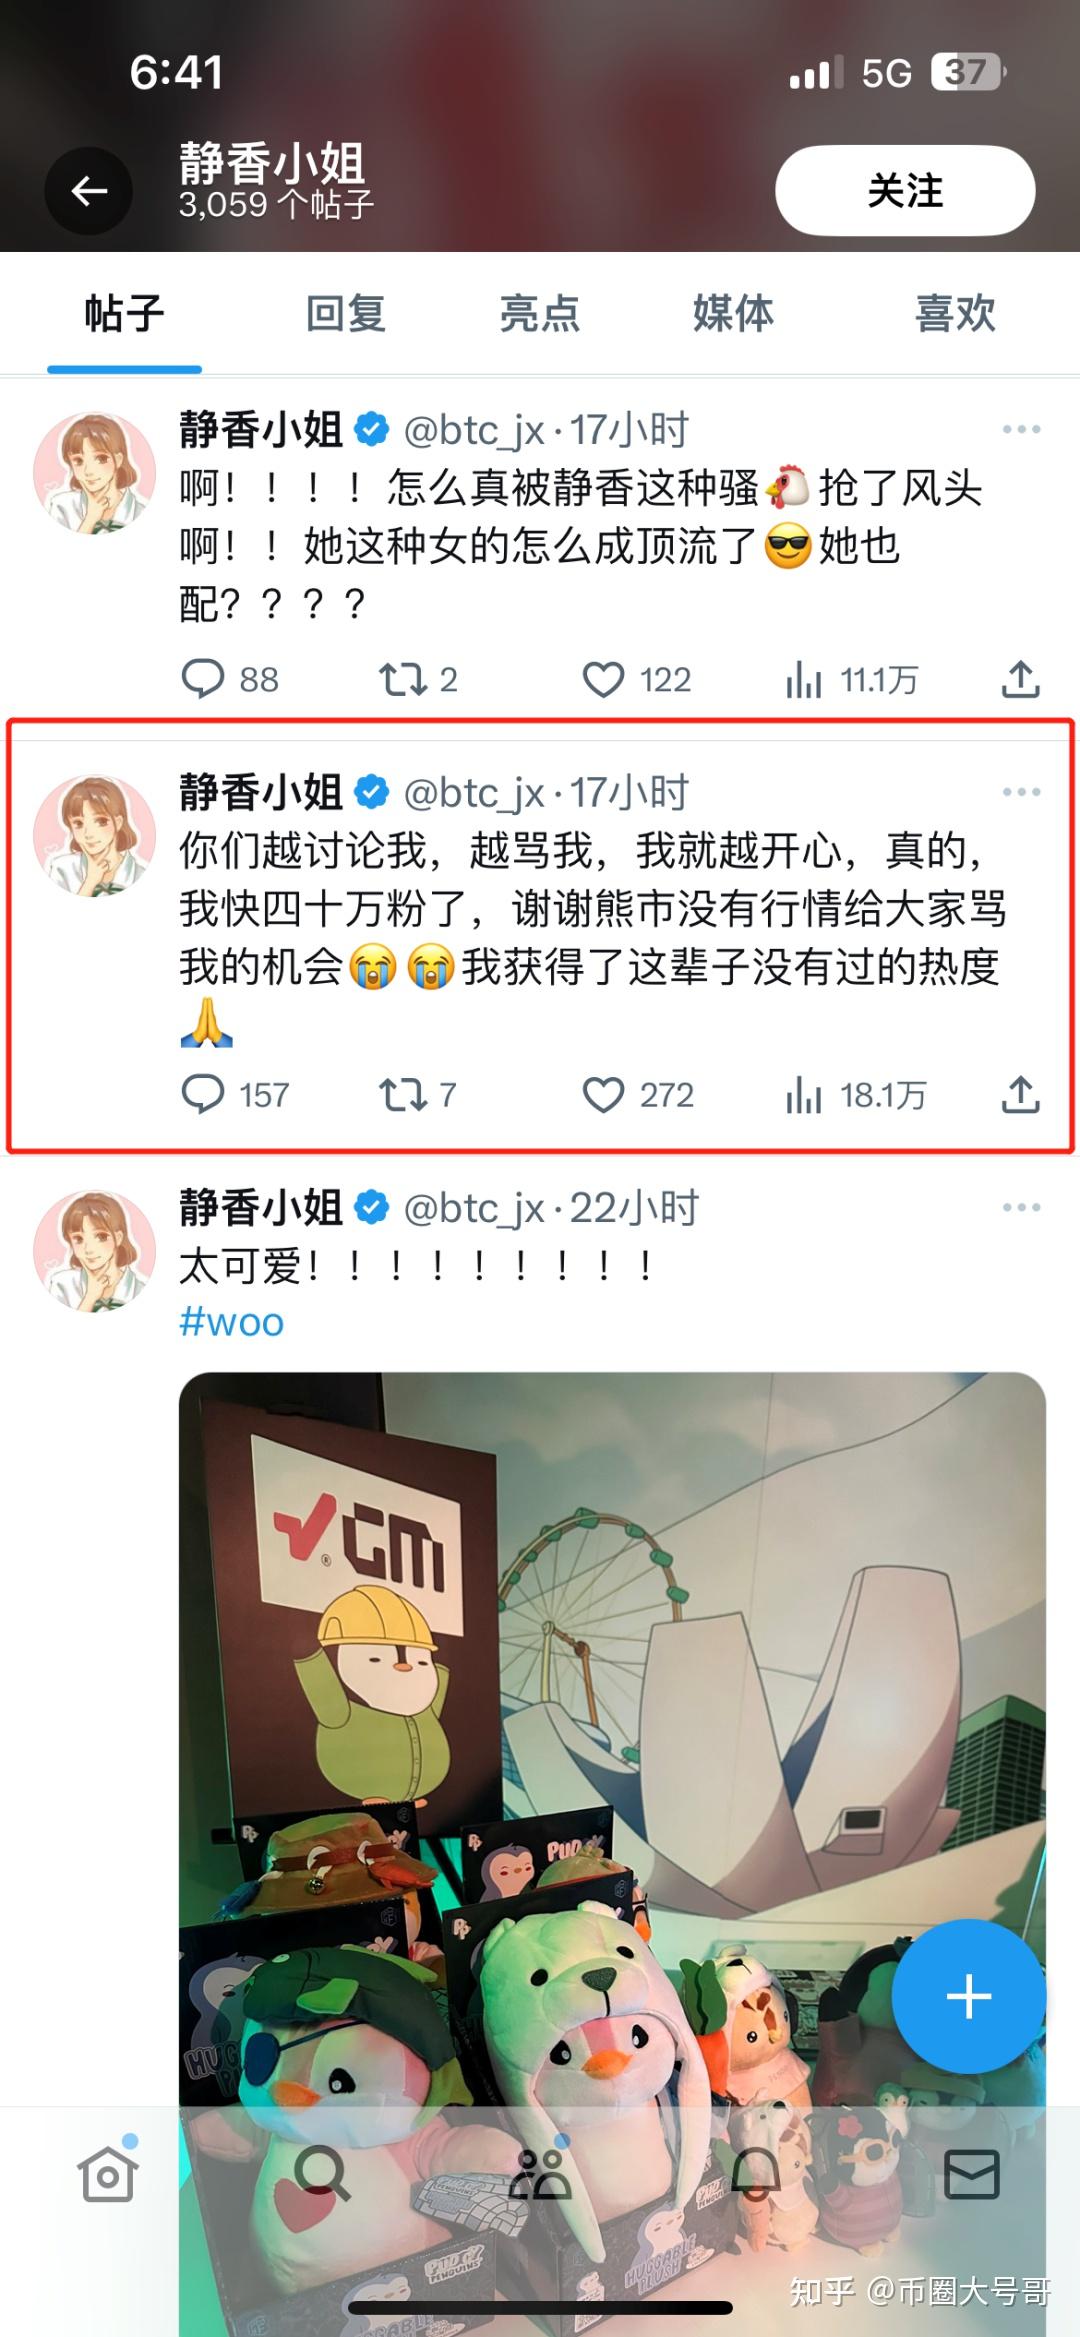
Task: Switch to the 媒体 tab
Action: (x=733, y=313)
